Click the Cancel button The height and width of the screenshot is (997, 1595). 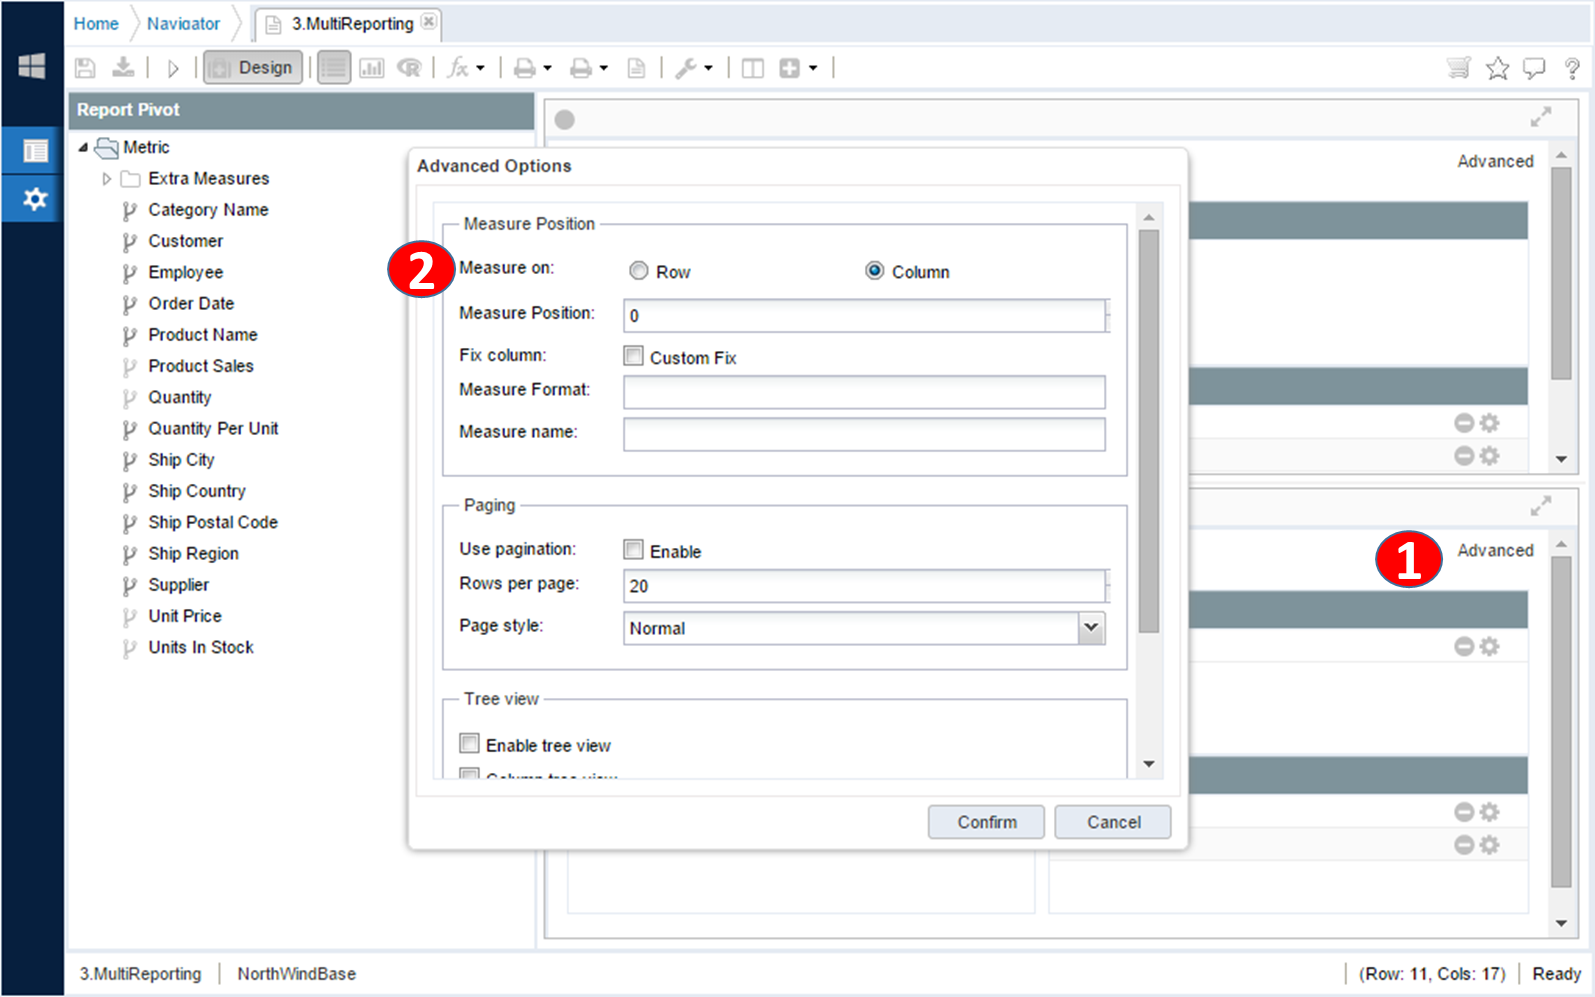[x=1112, y=822]
